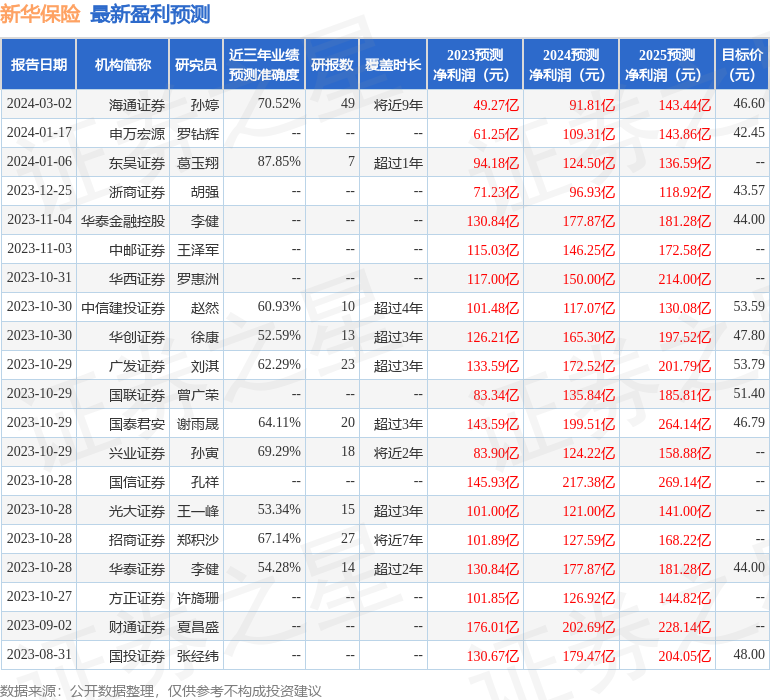This screenshot has width=770, height=700.
Task: Click target price 53.59
Action: 749,307
